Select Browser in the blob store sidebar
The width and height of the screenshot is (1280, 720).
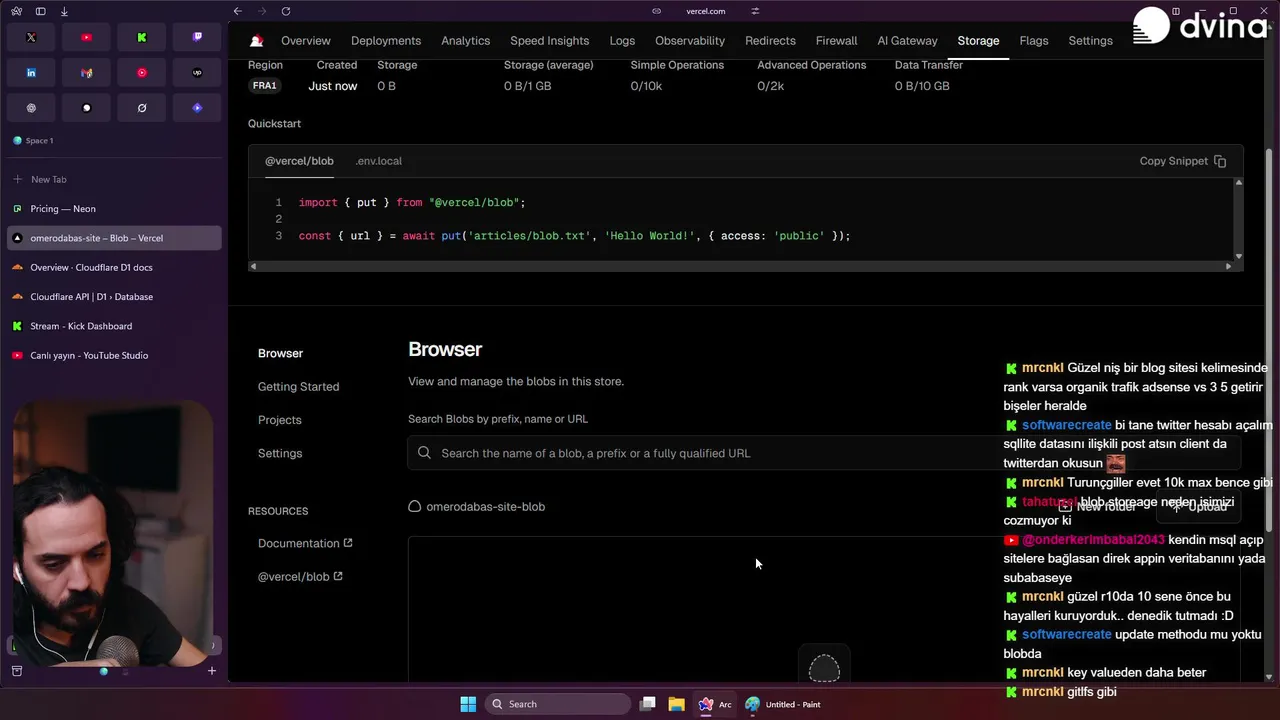(280, 353)
